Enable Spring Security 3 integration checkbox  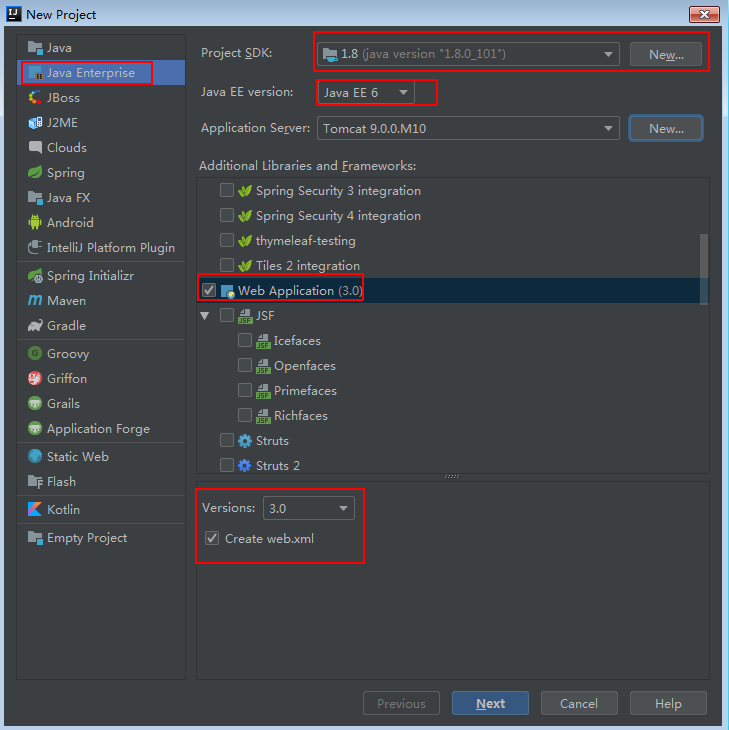pos(227,190)
